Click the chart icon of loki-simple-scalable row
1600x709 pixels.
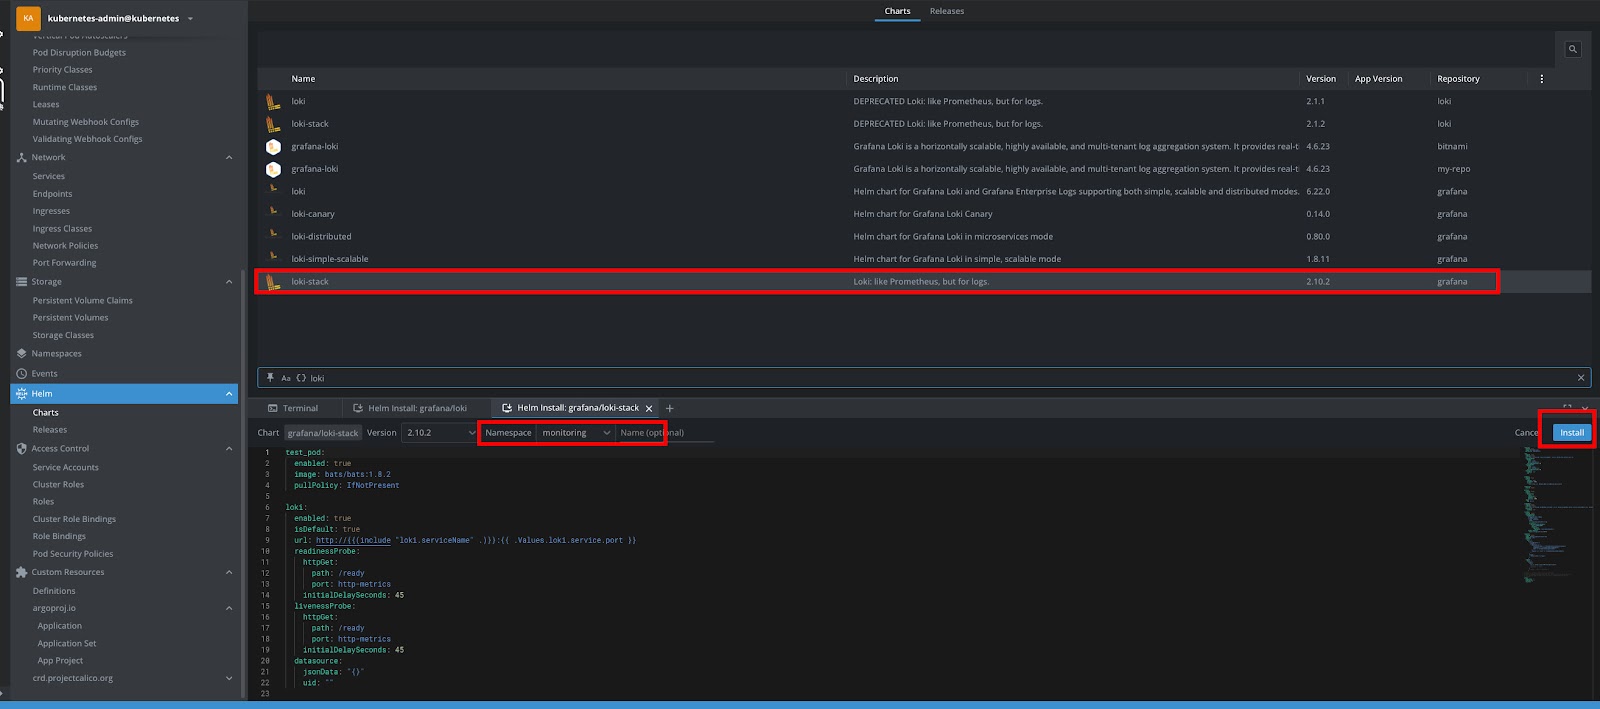[273, 256]
